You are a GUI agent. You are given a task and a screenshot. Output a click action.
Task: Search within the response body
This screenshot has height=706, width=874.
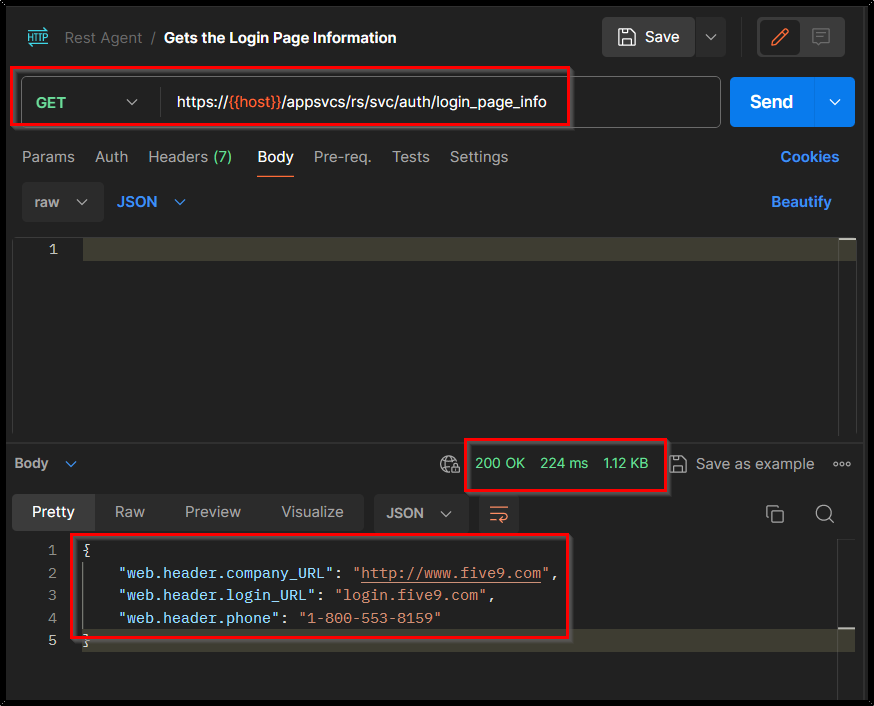[x=824, y=514]
